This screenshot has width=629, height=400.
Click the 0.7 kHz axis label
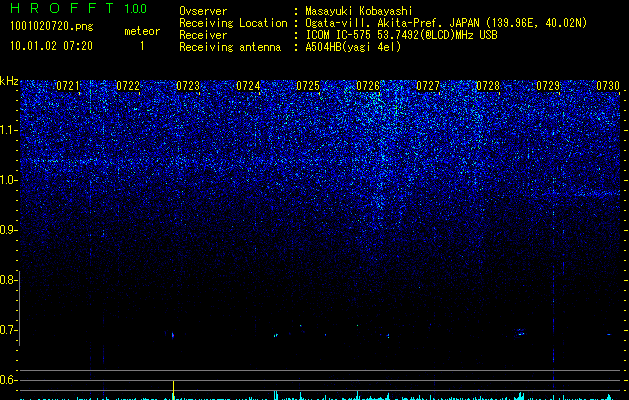[x=8, y=330]
